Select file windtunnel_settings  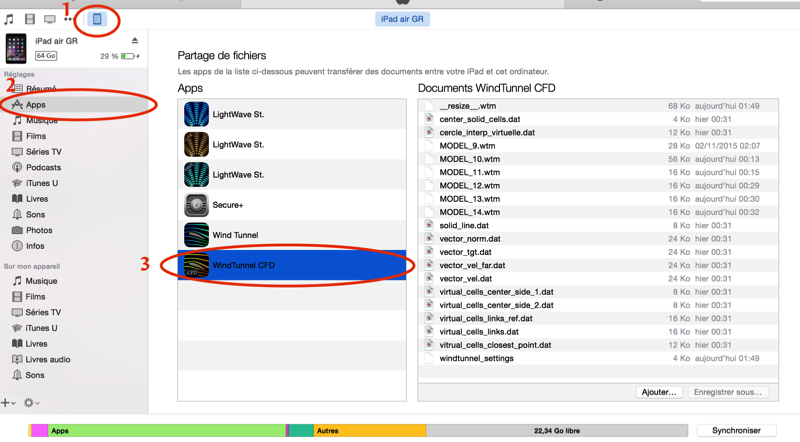point(598,358)
